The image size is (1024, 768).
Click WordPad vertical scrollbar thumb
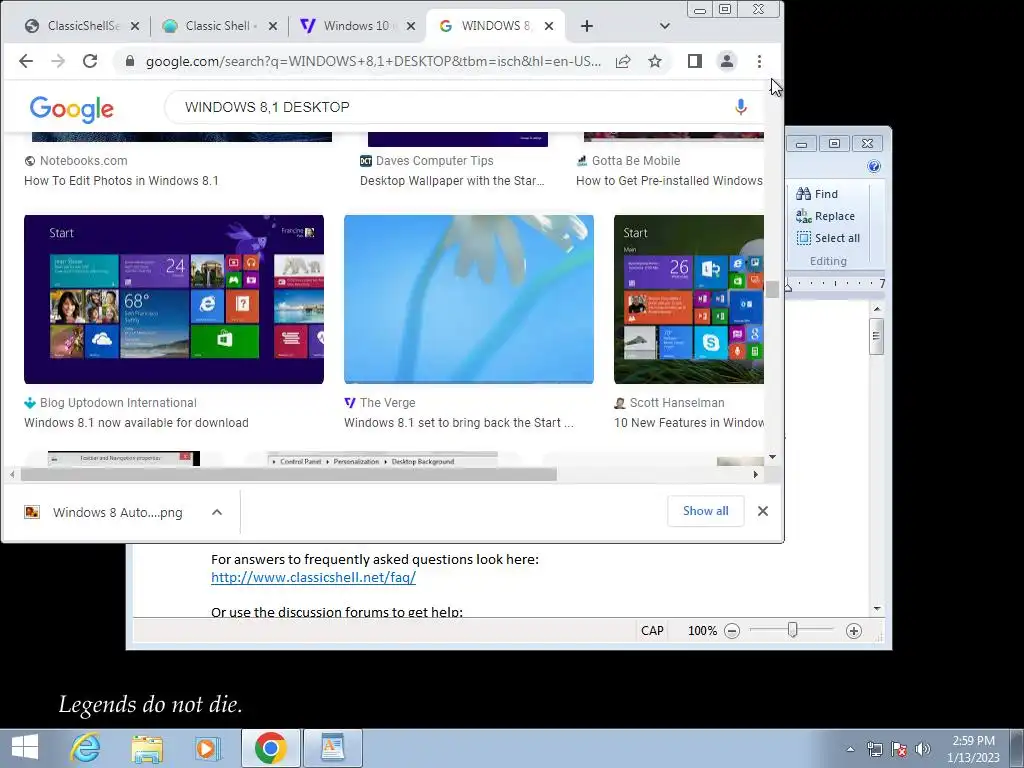pos(876,336)
